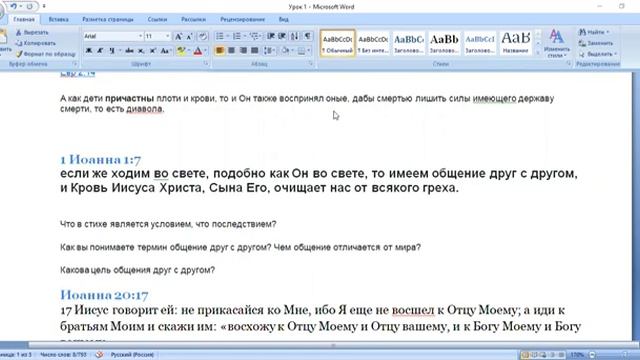
Task: Apply the Название (Title) style
Action: (x=516, y=43)
